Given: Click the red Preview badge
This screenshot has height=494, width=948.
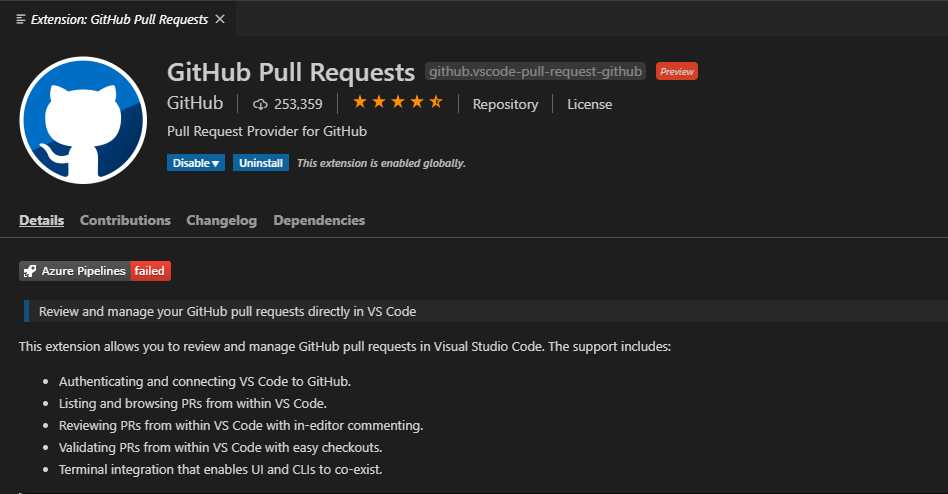Looking at the screenshot, I should point(677,71).
